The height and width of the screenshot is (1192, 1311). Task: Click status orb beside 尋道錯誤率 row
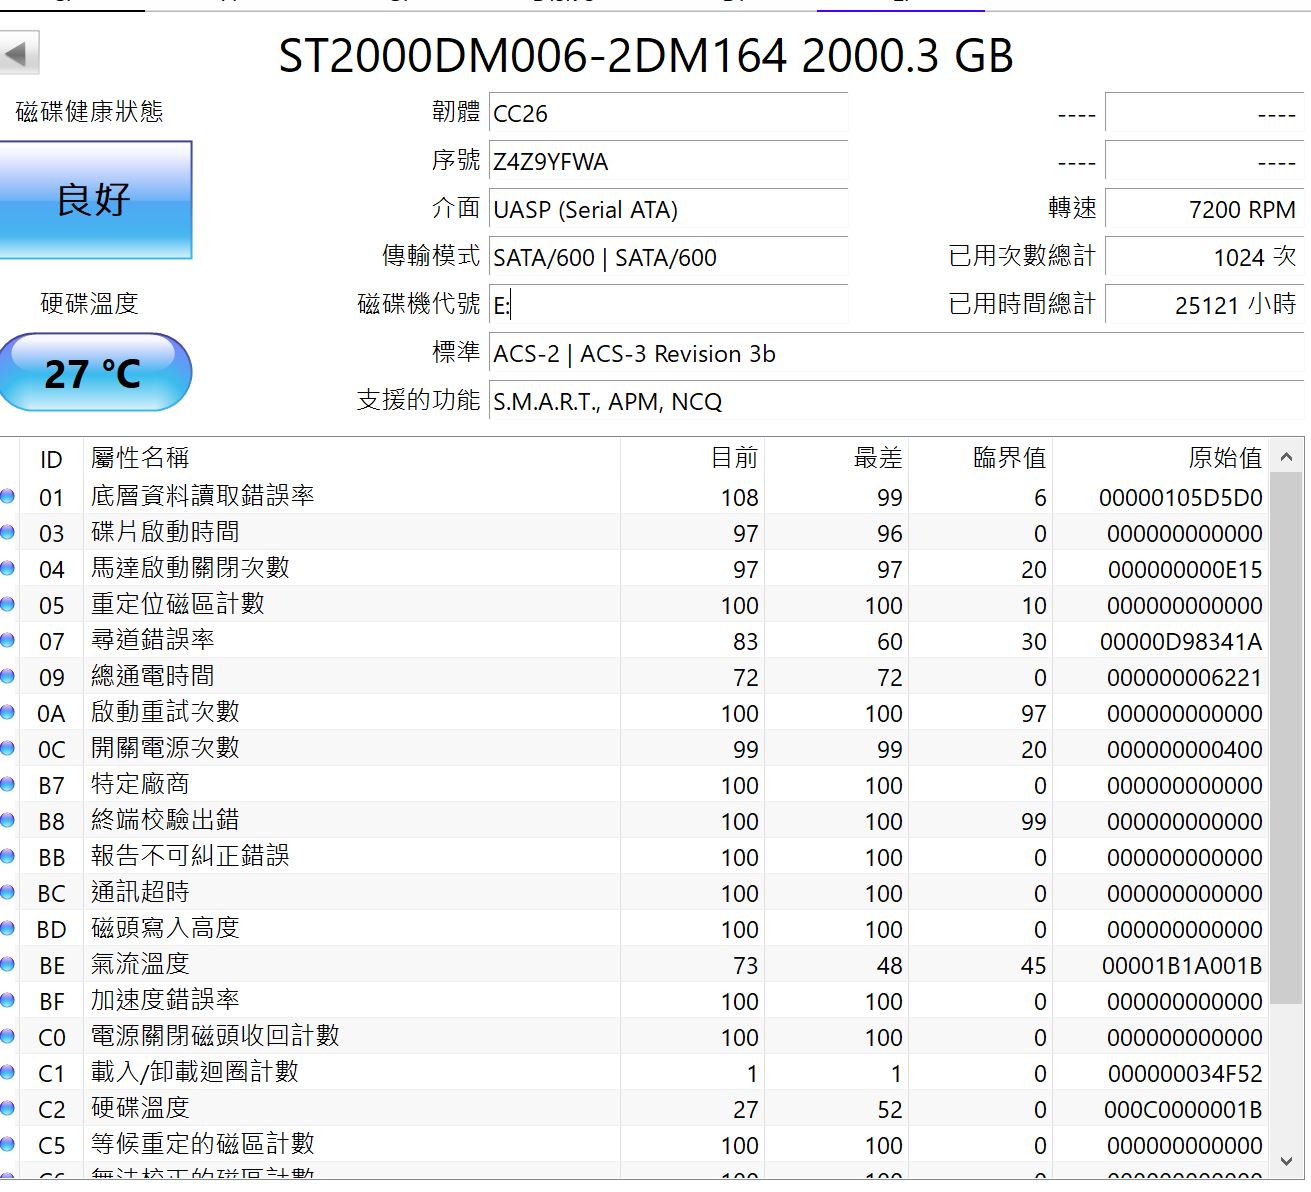tap(8, 640)
